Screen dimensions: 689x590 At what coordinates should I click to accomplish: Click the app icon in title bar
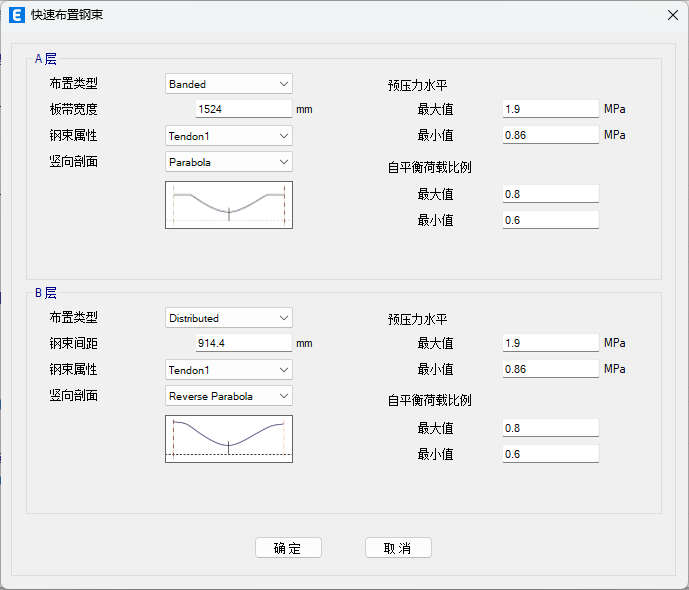(17, 15)
